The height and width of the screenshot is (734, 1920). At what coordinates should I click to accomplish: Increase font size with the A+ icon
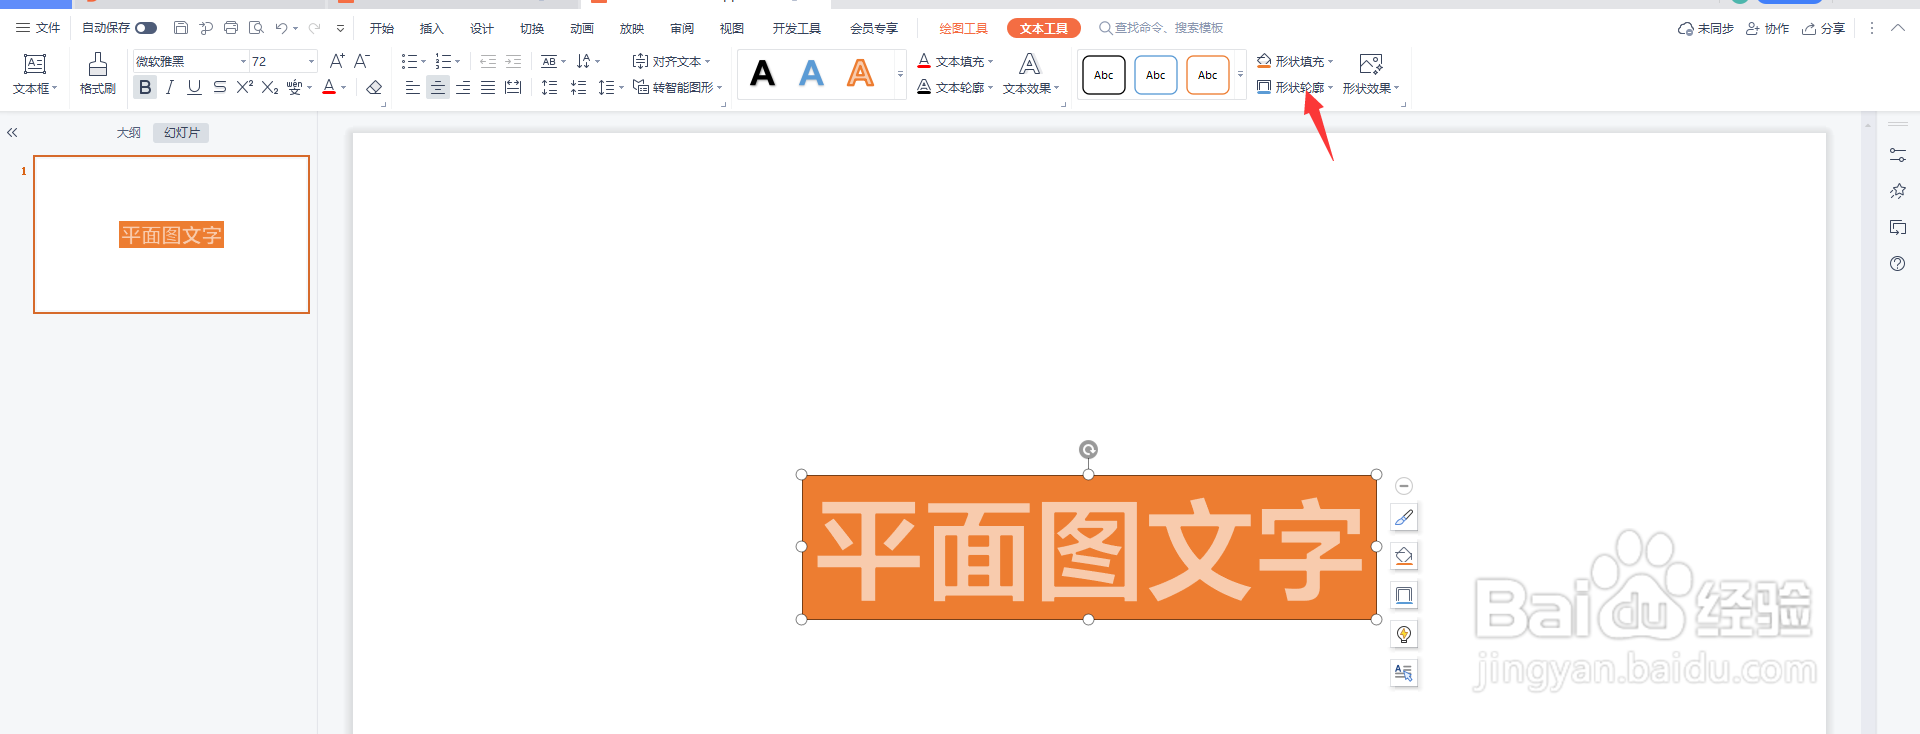point(337,61)
